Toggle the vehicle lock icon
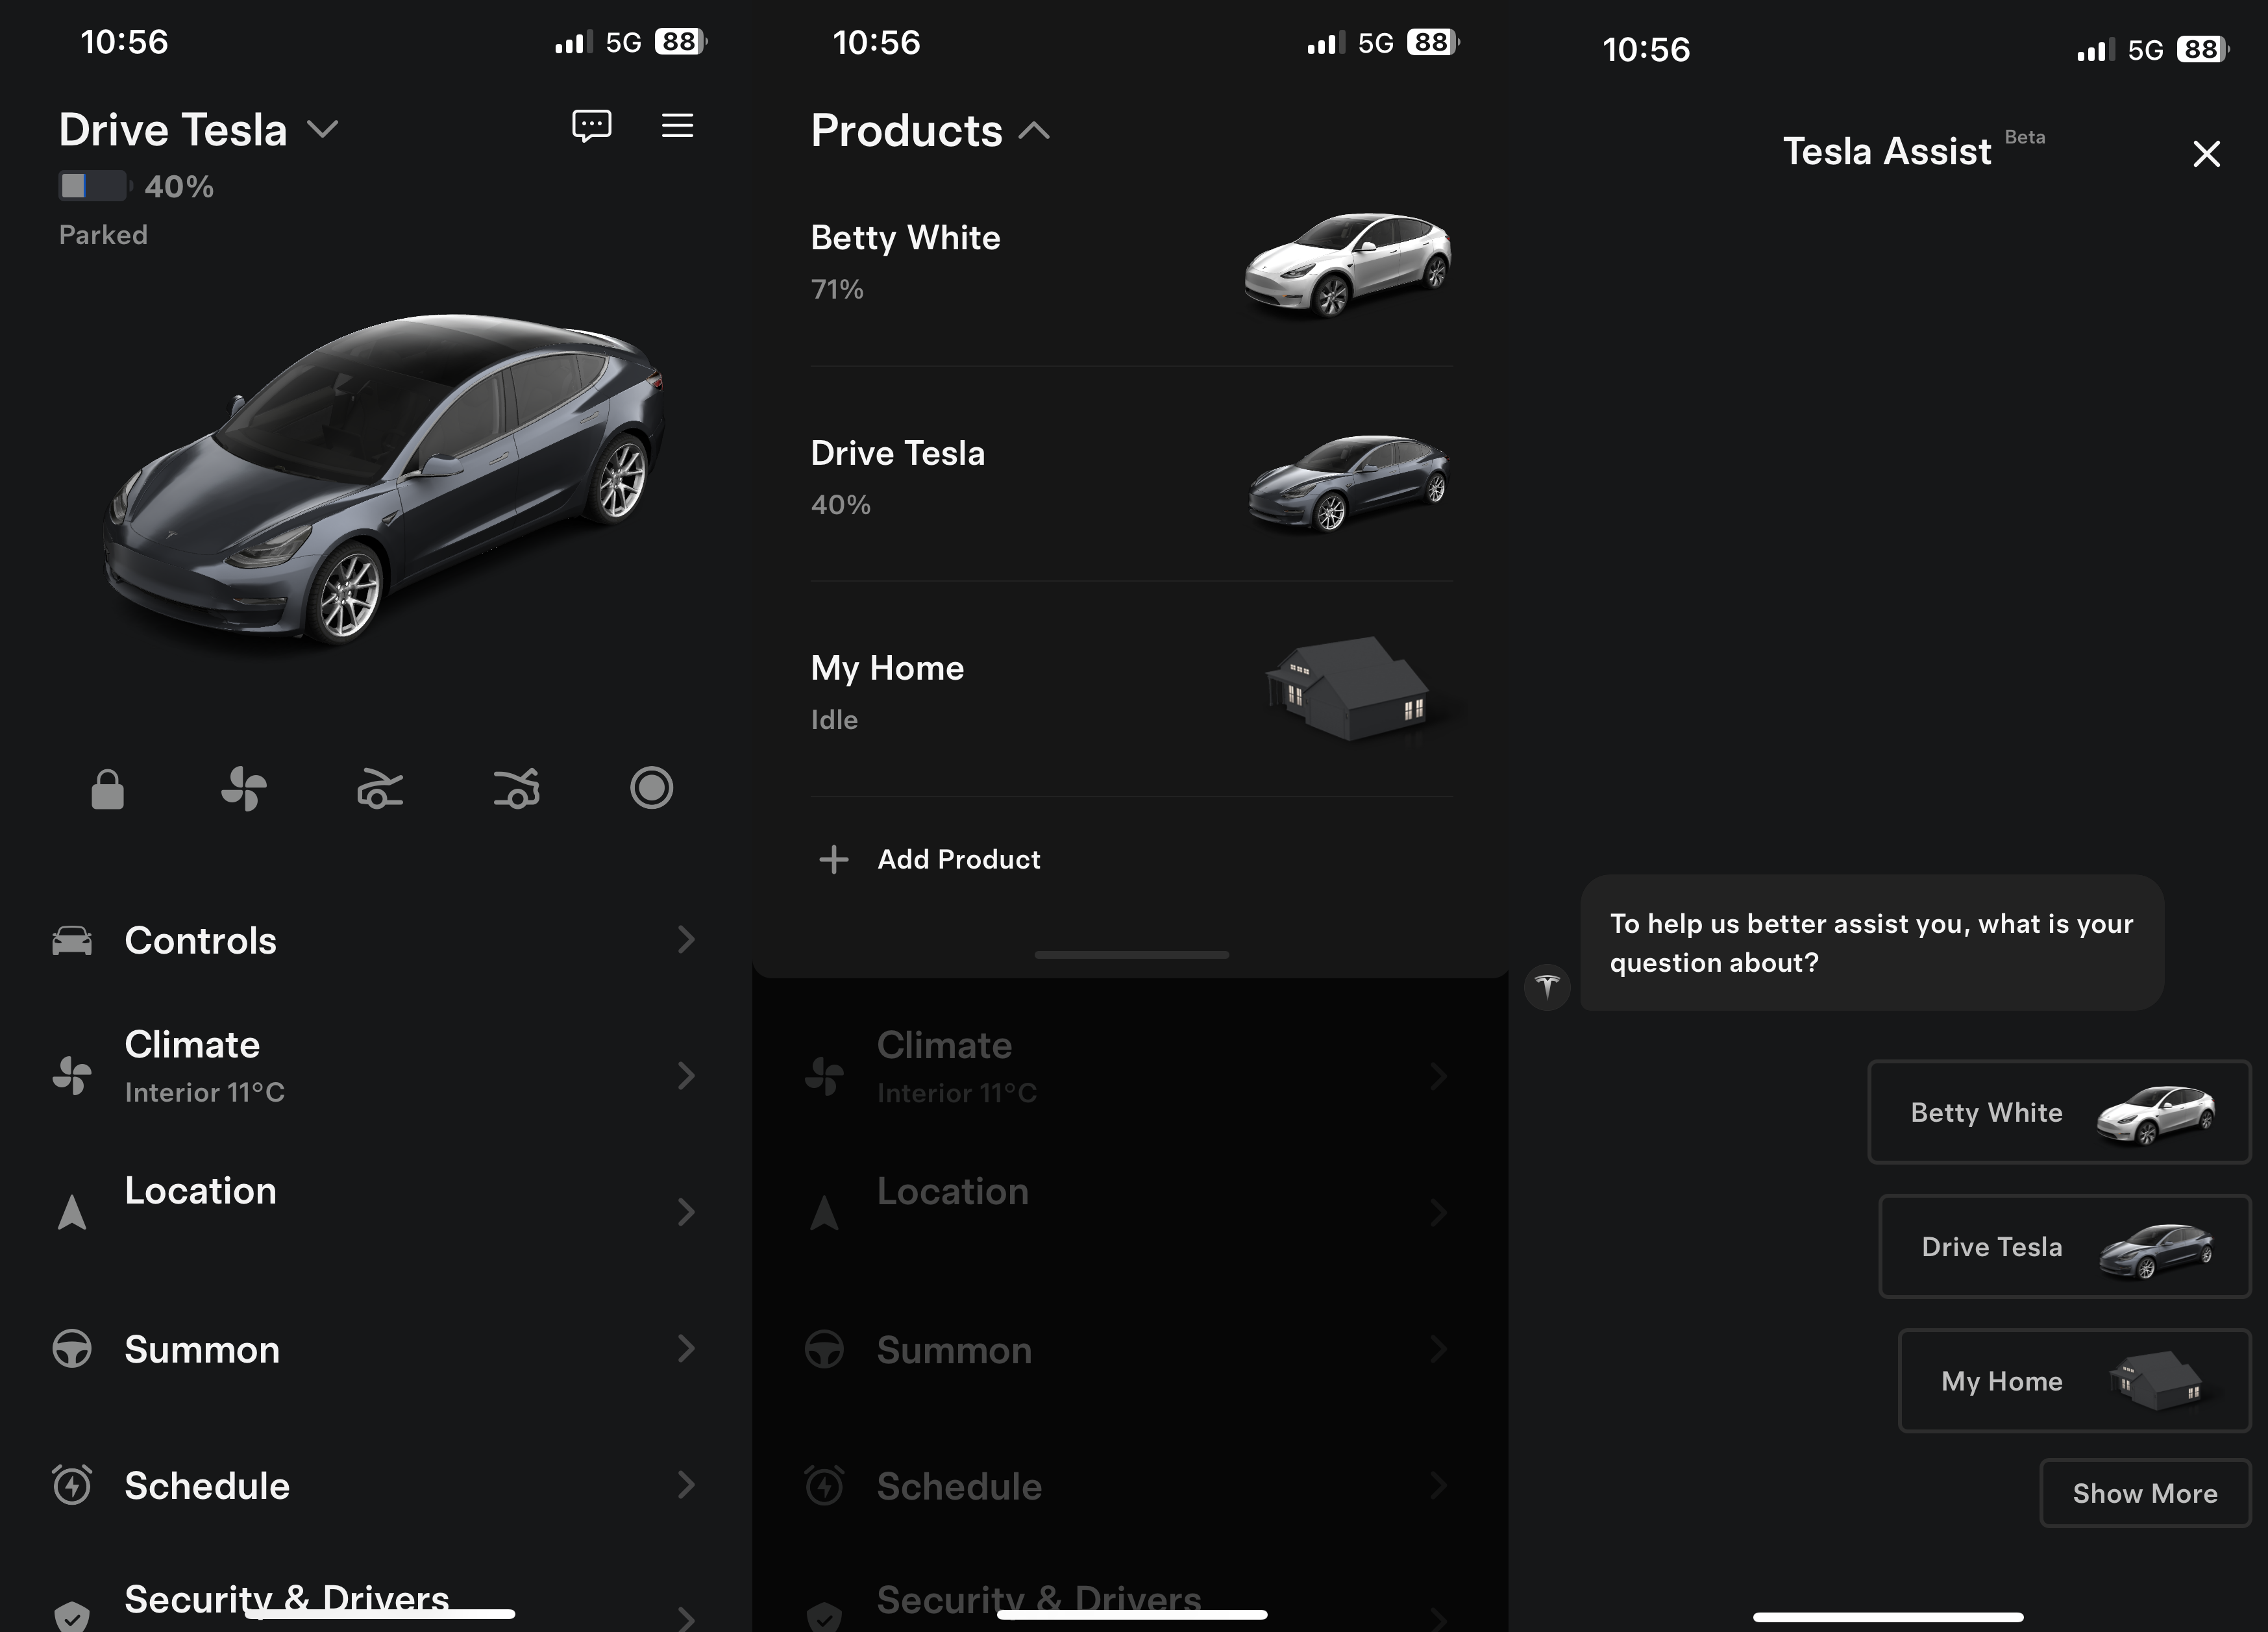This screenshot has width=2268, height=1632. click(x=107, y=788)
